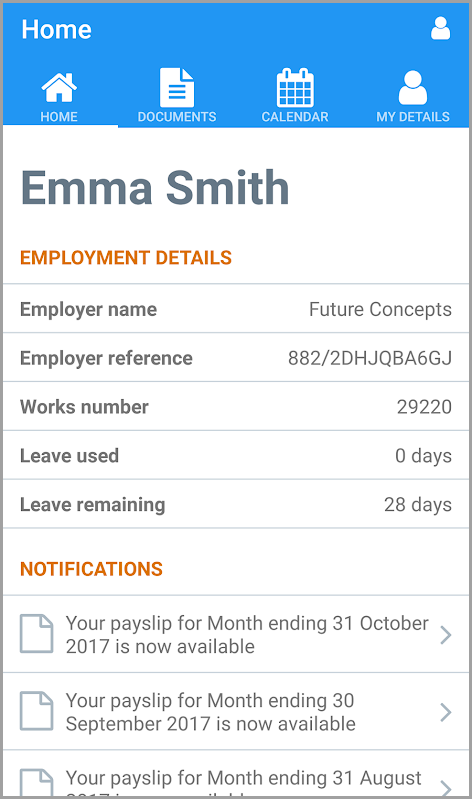The image size is (472, 799).
Task: Open the Documents page icon
Action: [x=177, y=88]
